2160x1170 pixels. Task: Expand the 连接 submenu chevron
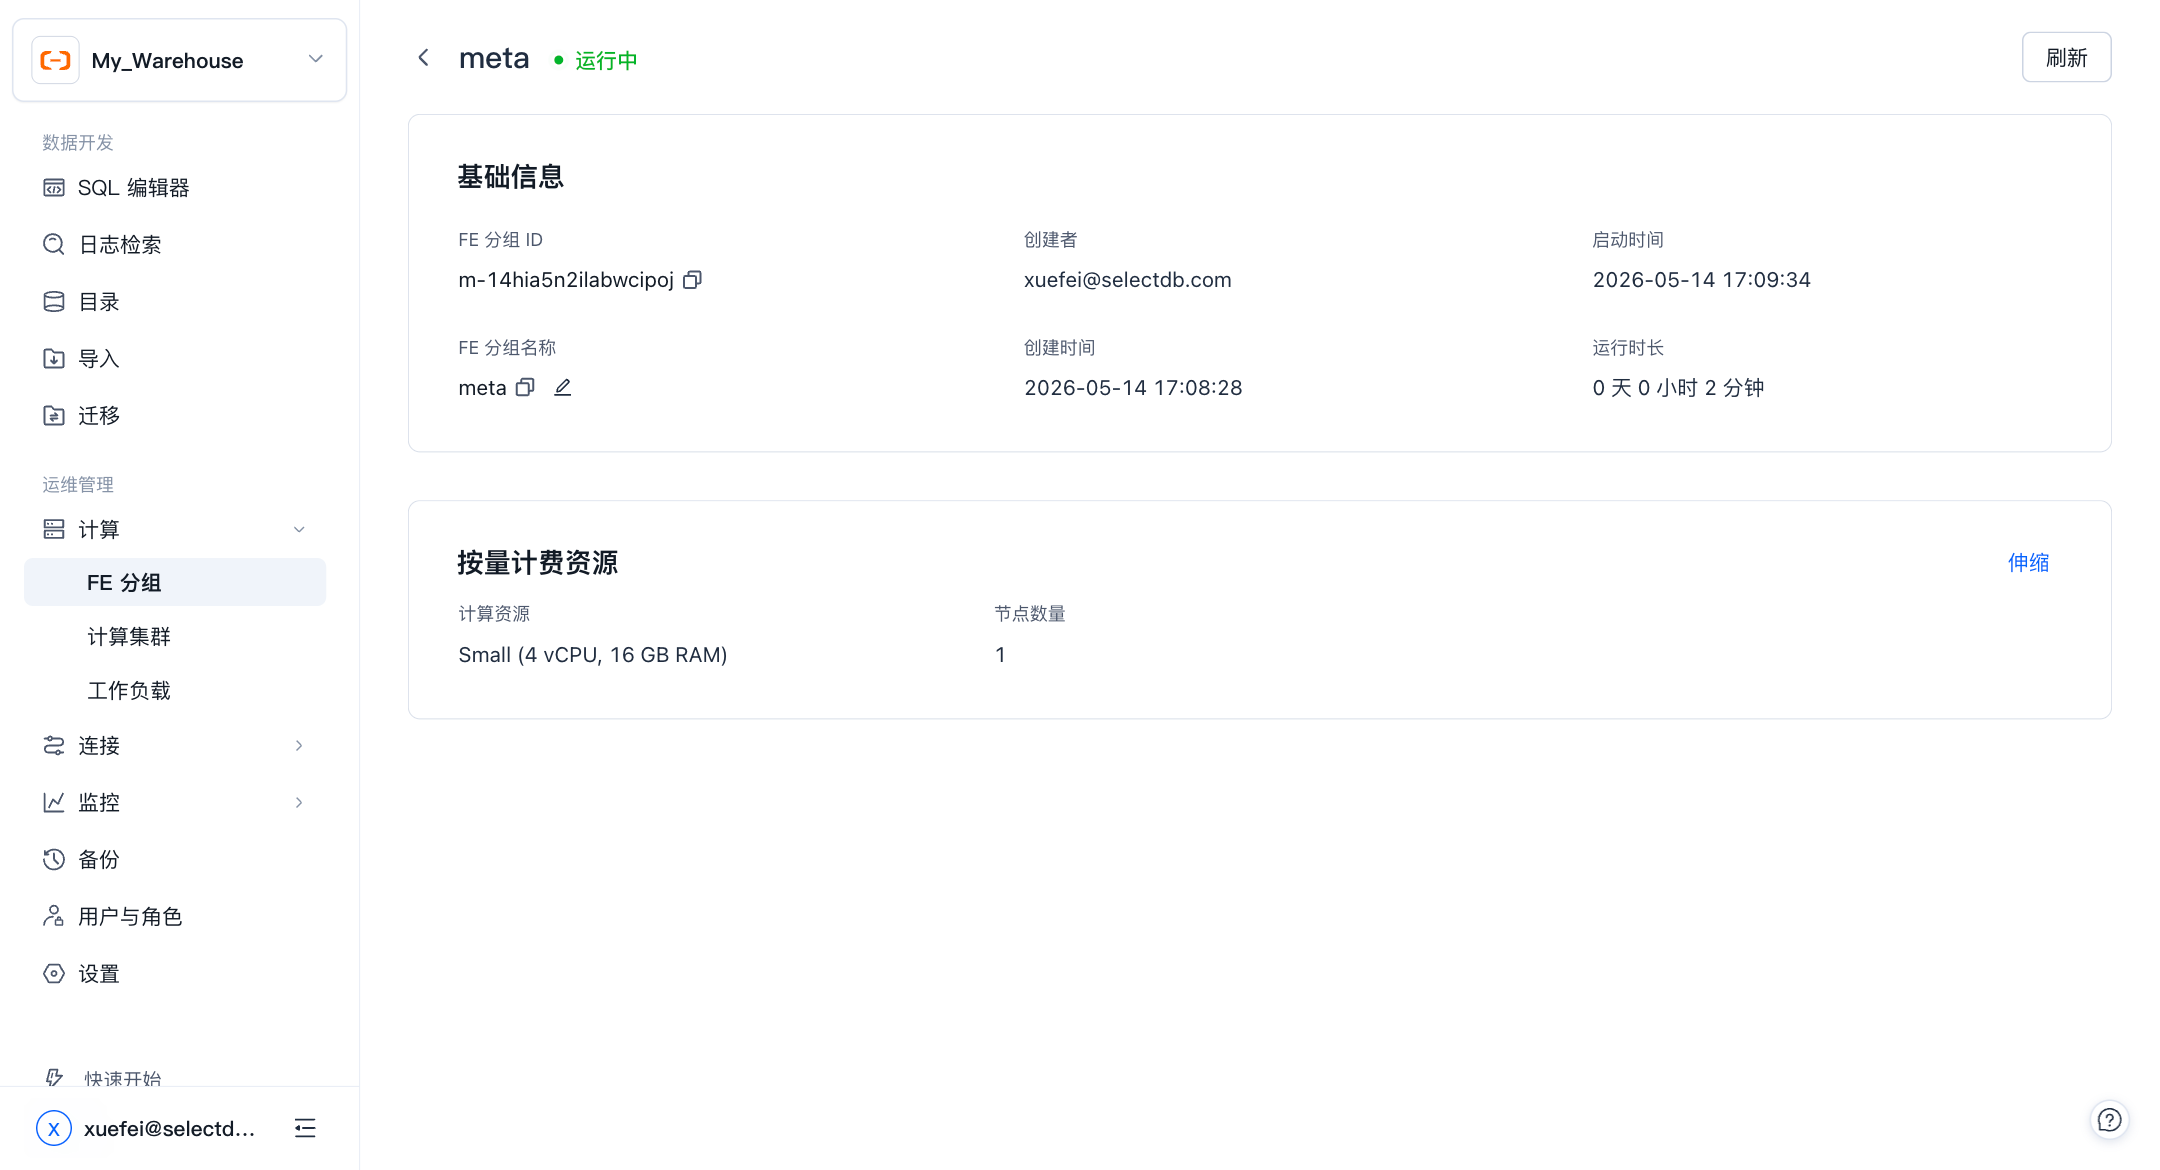pyautogui.click(x=299, y=746)
